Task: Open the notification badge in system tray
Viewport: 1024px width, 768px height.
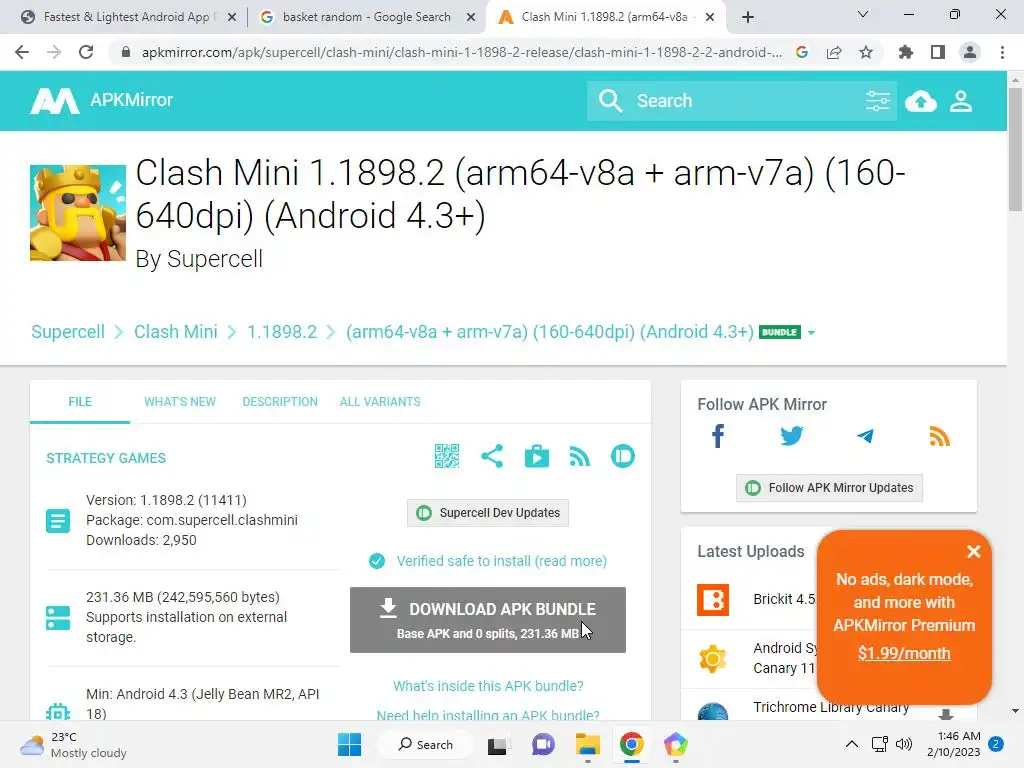Action: pyautogui.click(x=996, y=744)
